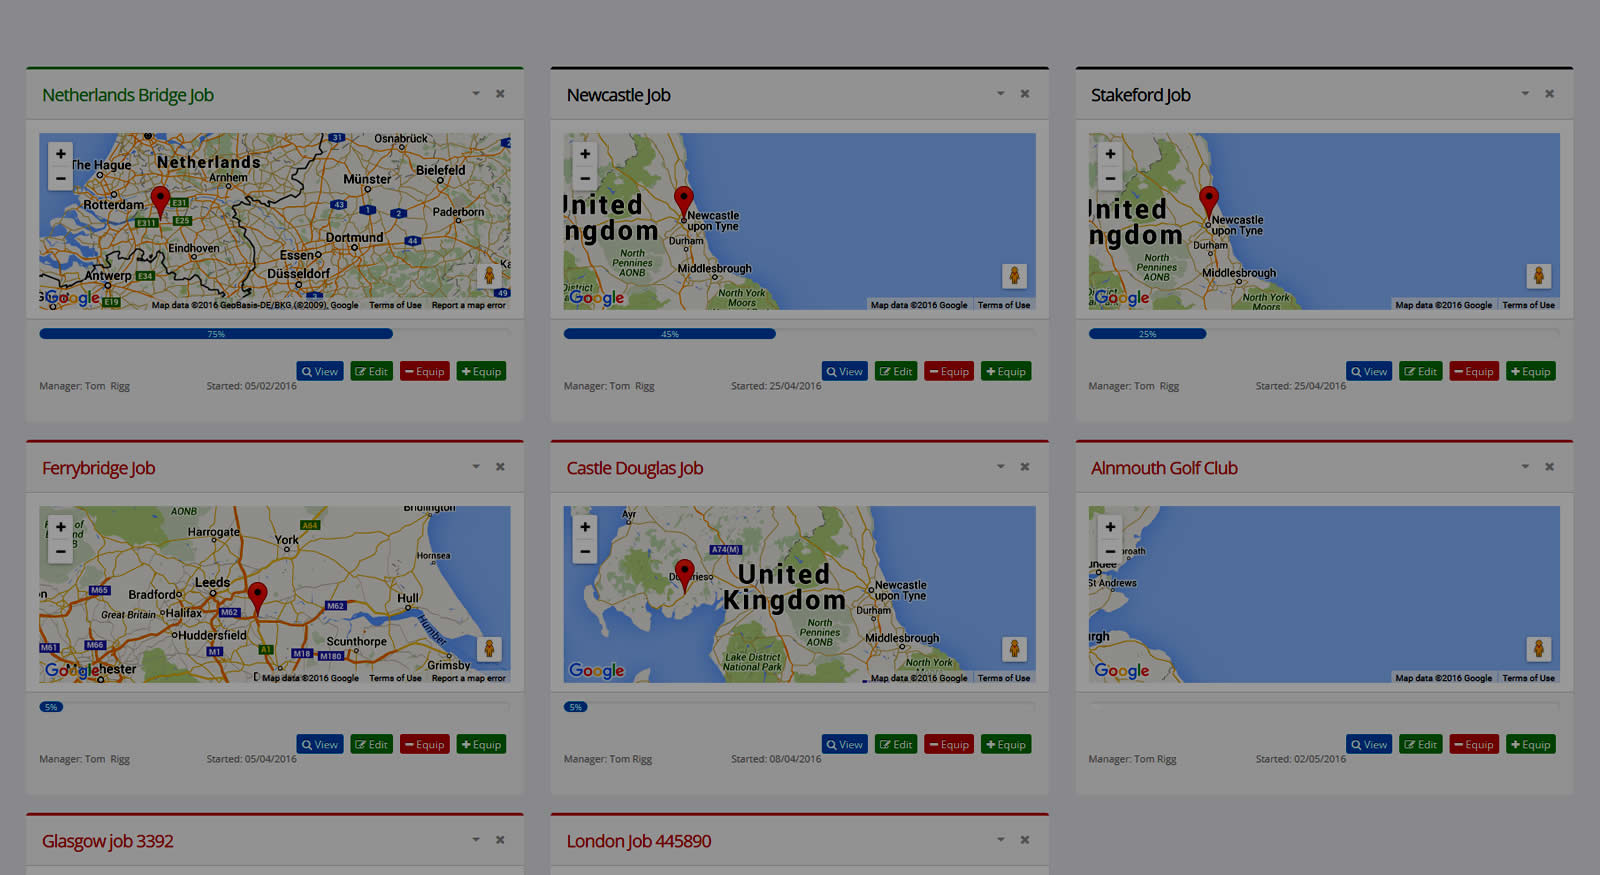Zoom in on Alnmouth Golf Club map

pyautogui.click(x=1110, y=527)
